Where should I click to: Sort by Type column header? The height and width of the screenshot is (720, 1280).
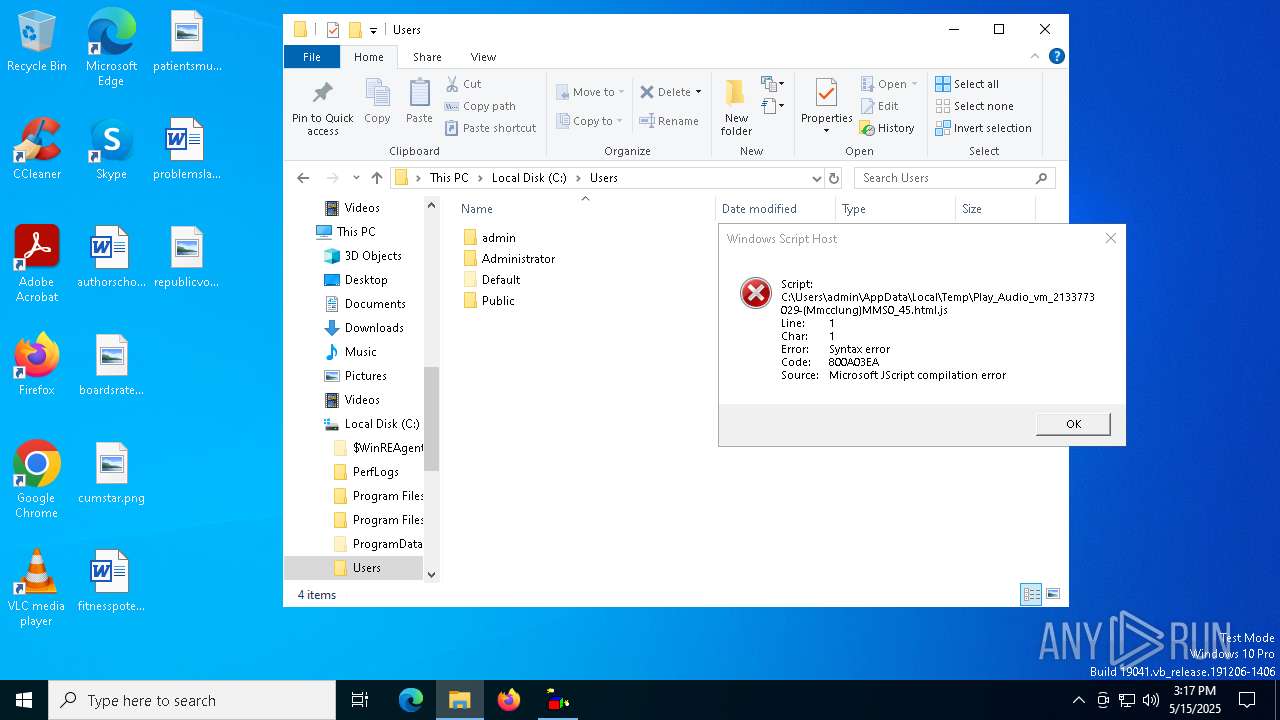895,209
